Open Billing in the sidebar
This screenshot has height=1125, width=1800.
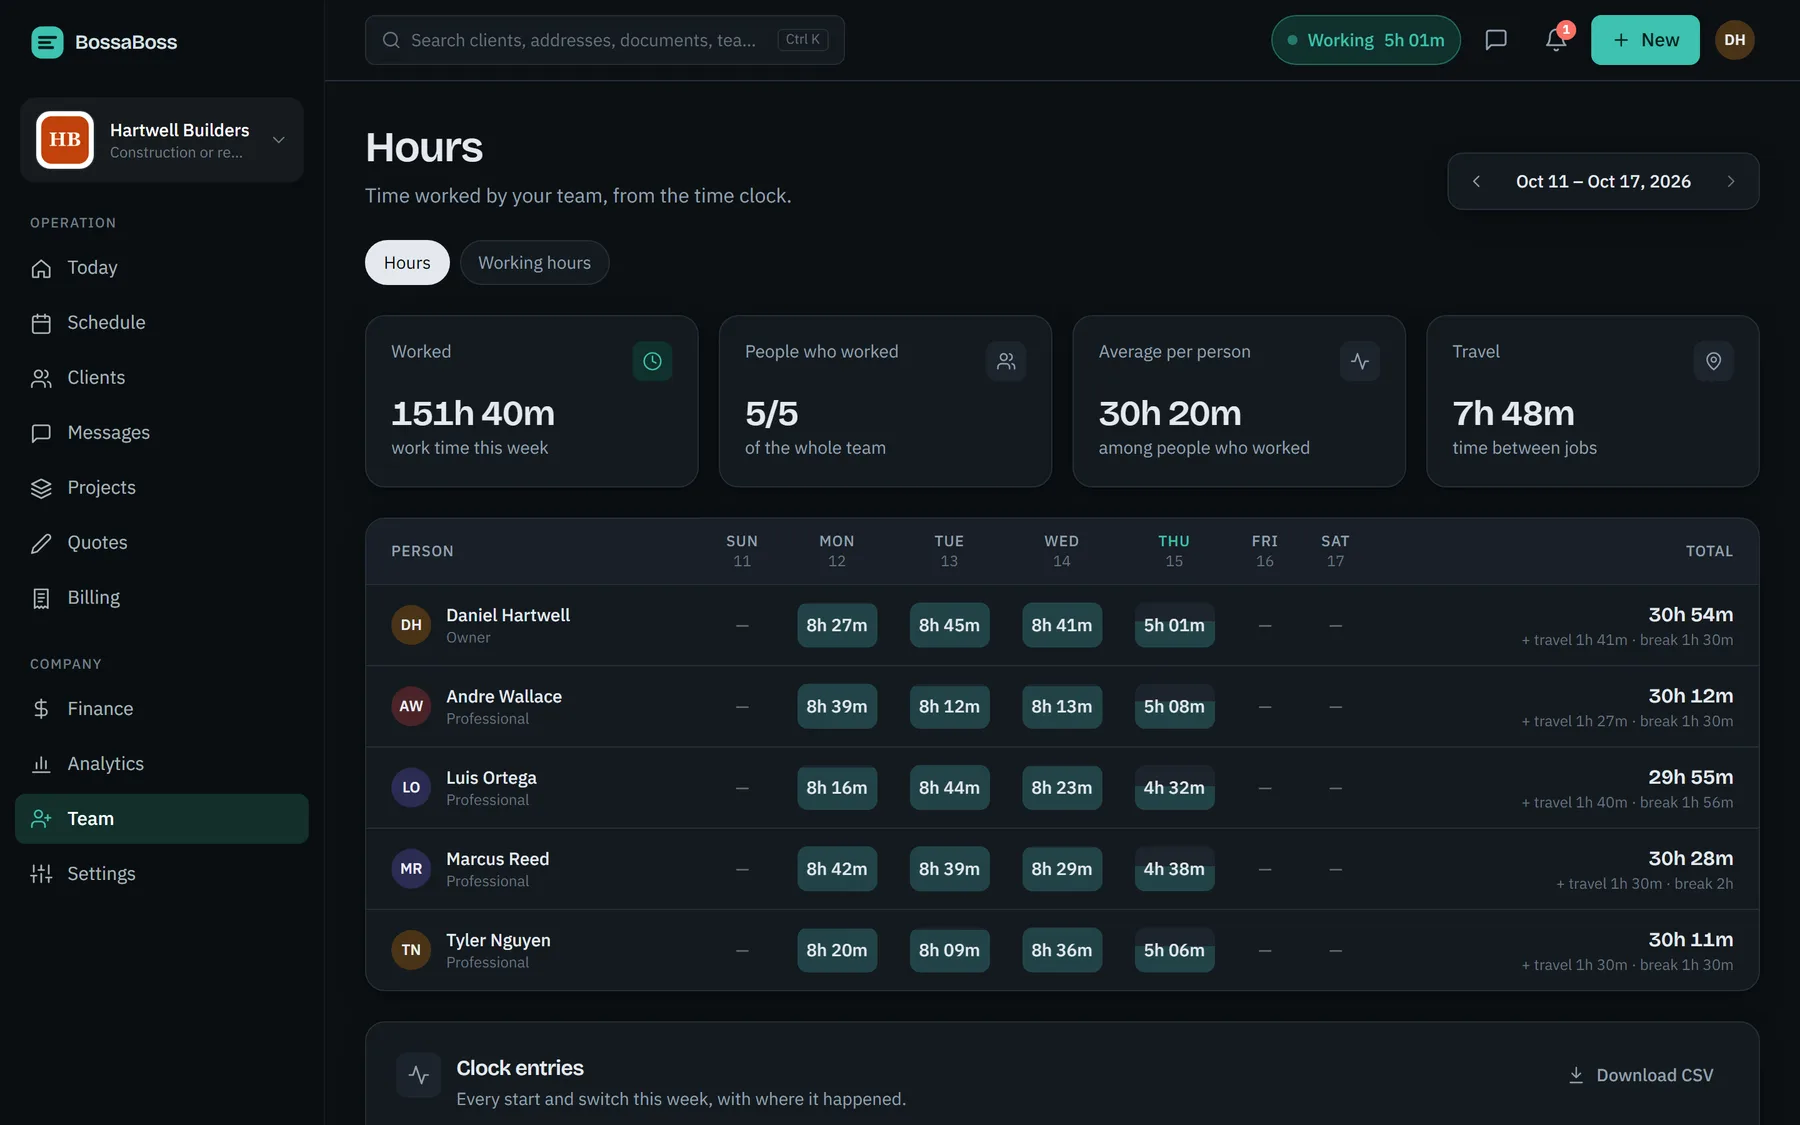(162, 598)
